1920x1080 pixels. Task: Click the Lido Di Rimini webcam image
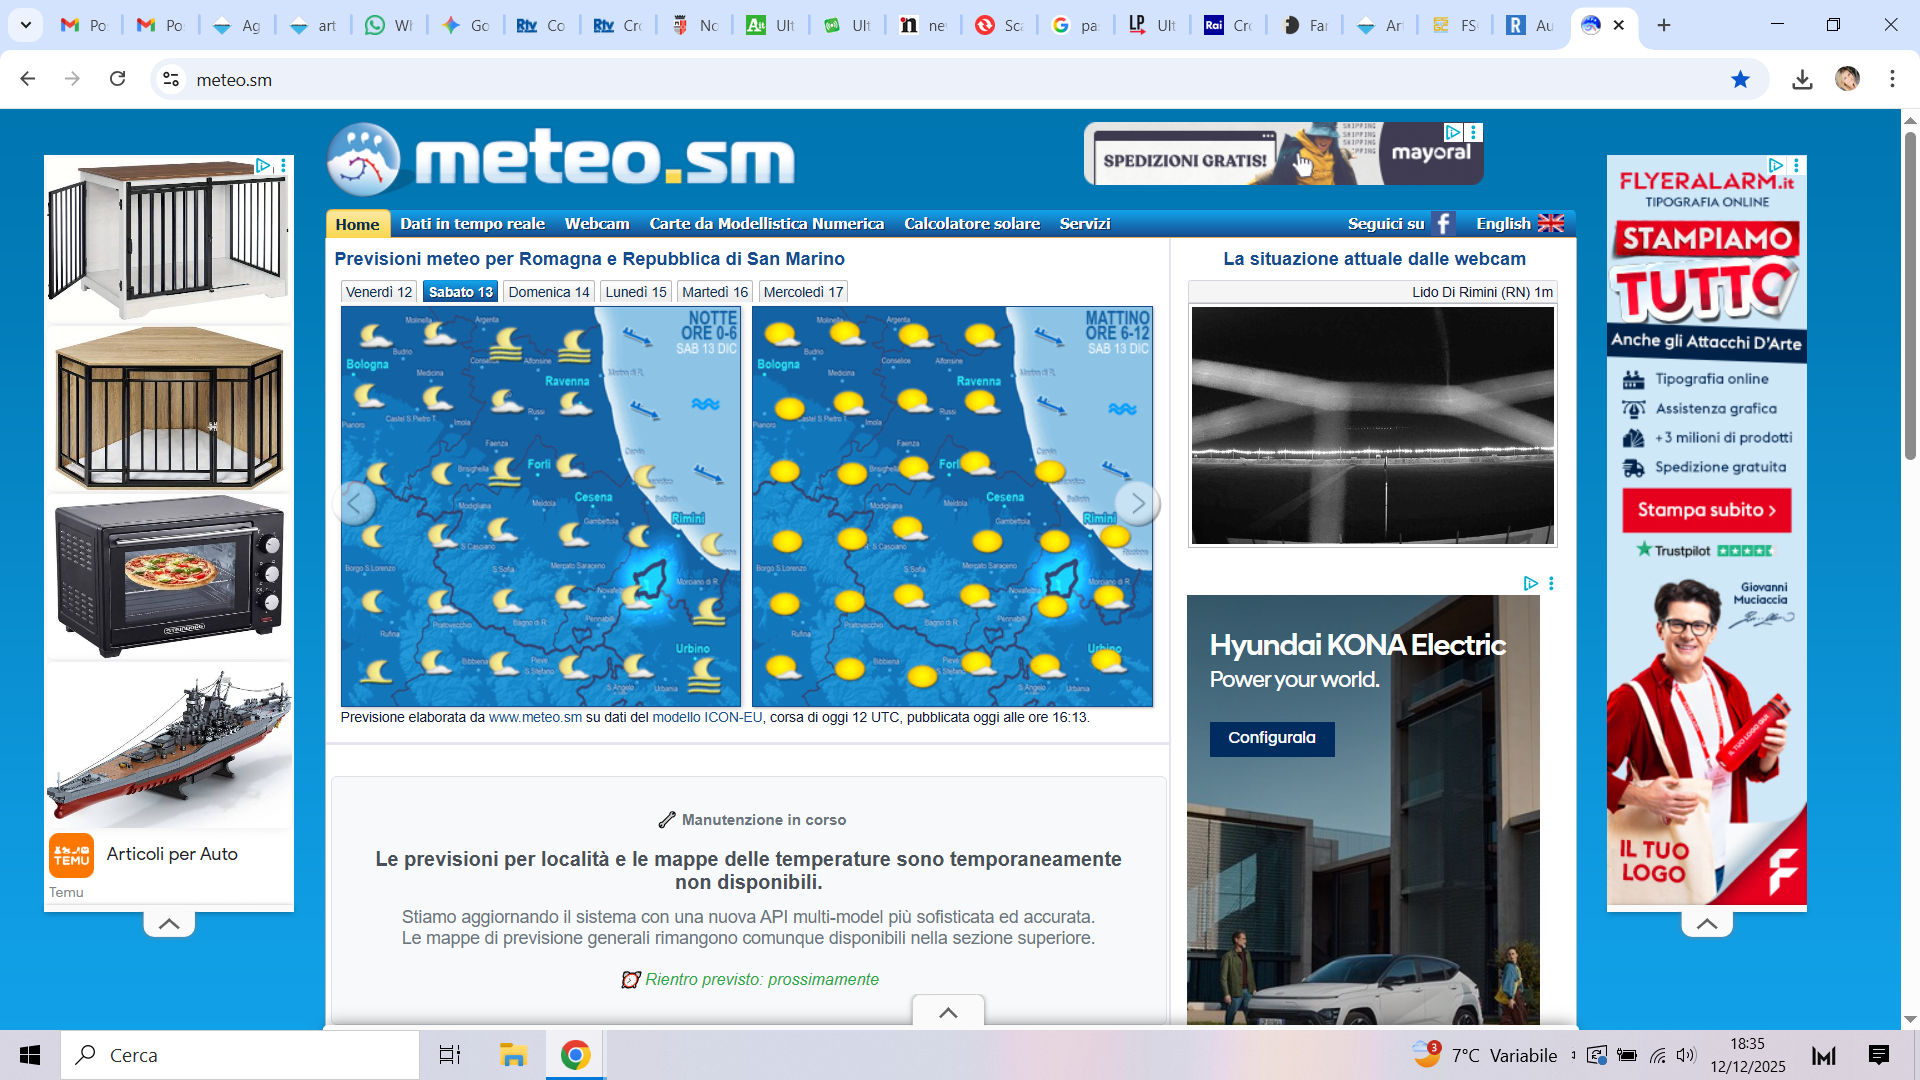click(1372, 425)
